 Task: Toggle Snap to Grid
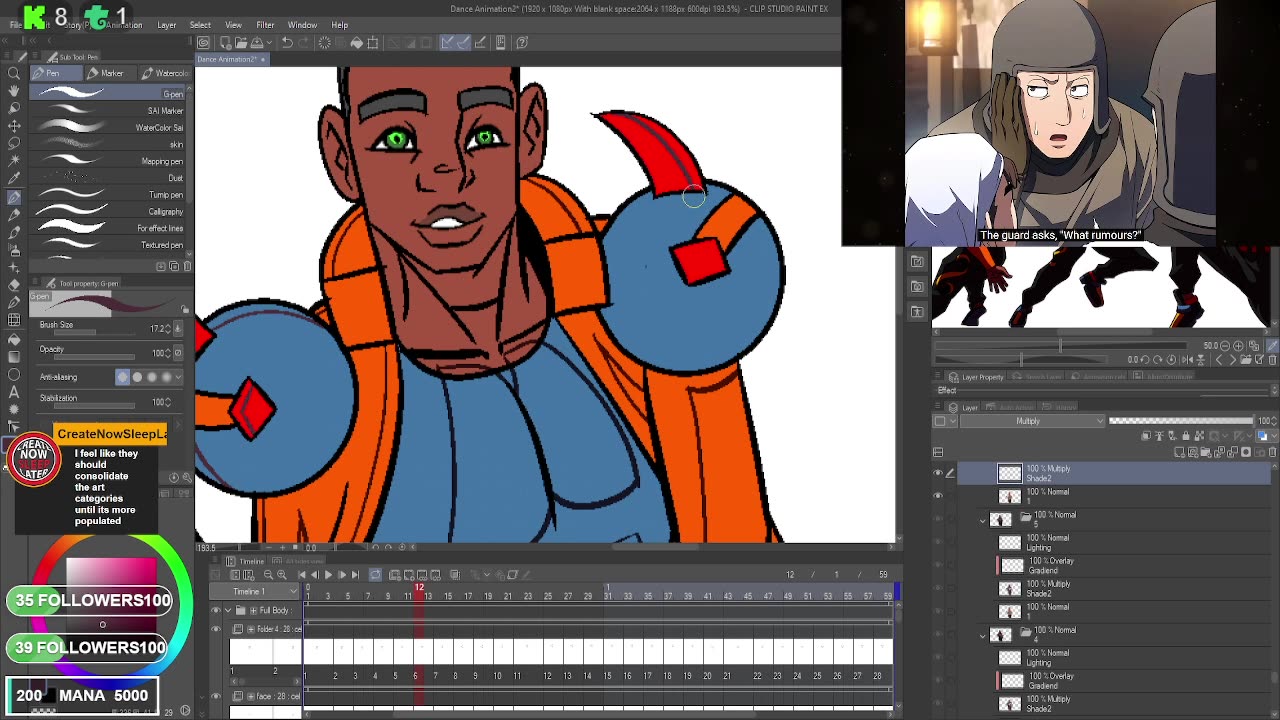(479, 42)
